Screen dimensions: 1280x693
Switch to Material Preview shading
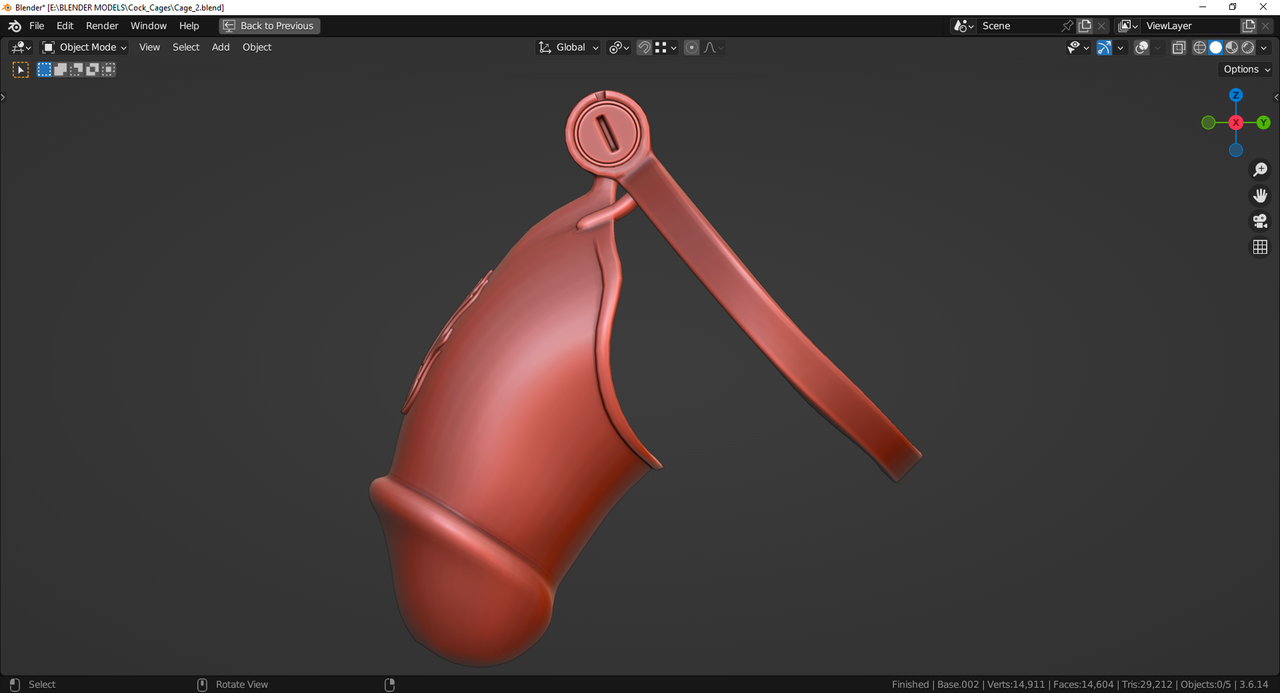[1232, 47]
